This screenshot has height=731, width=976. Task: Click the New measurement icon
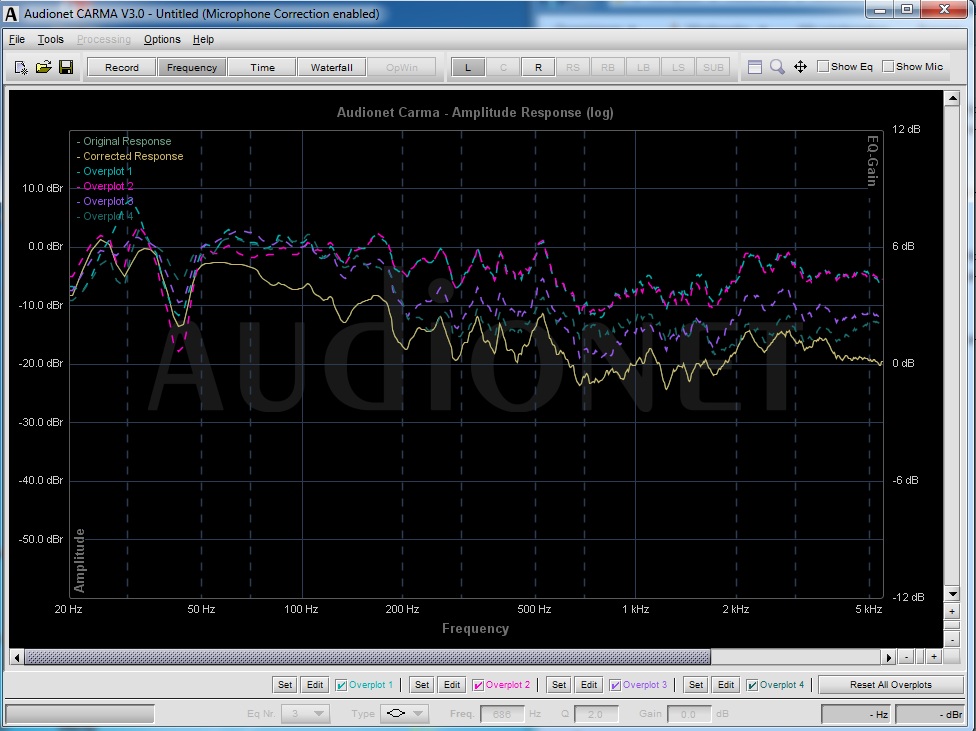[21, 68]
